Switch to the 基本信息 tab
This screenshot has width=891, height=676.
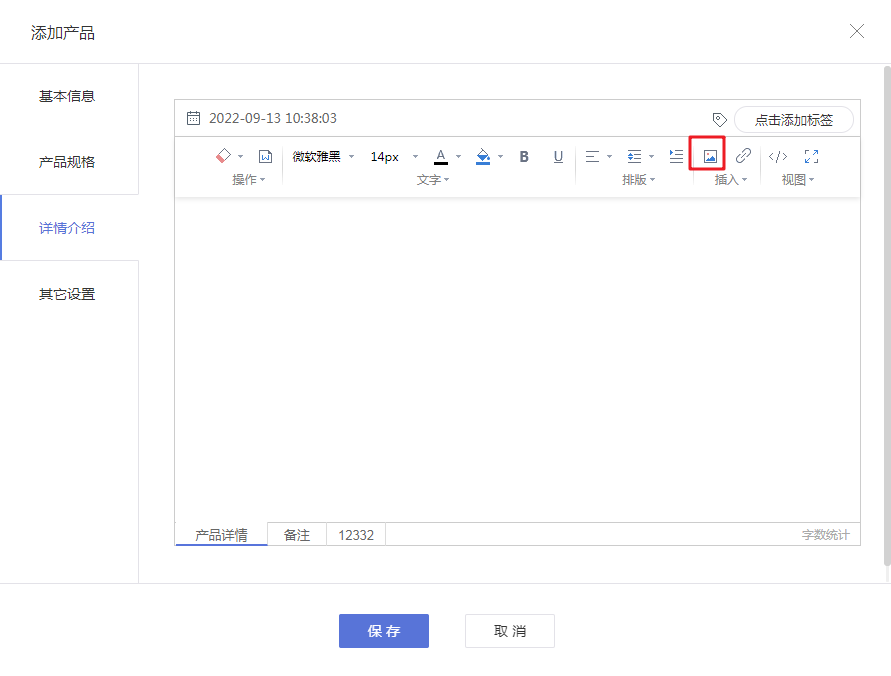click(x=67, y=97)
